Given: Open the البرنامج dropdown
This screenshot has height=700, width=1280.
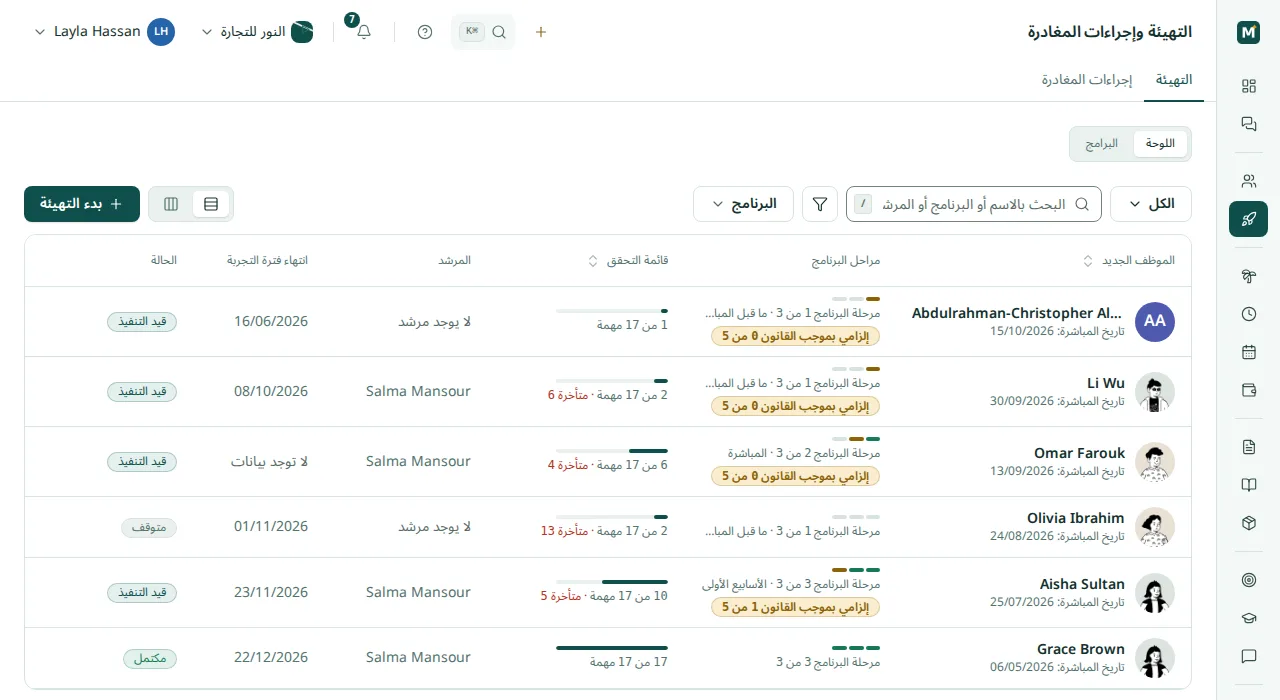Looking at the screenshot, I should click(743, 204).
